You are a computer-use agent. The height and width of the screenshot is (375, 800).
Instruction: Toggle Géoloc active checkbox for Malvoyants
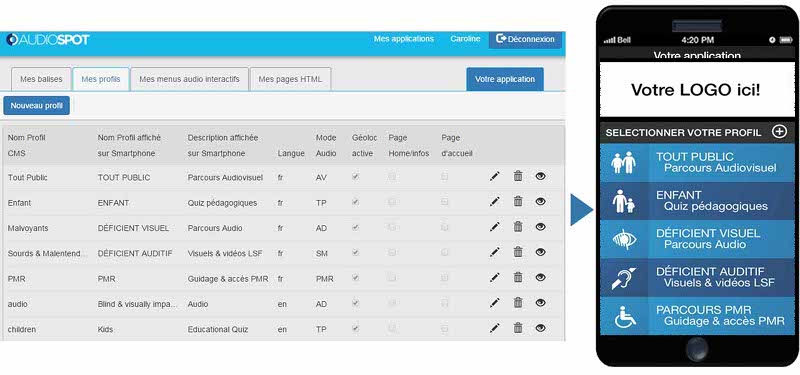(356, 227)
